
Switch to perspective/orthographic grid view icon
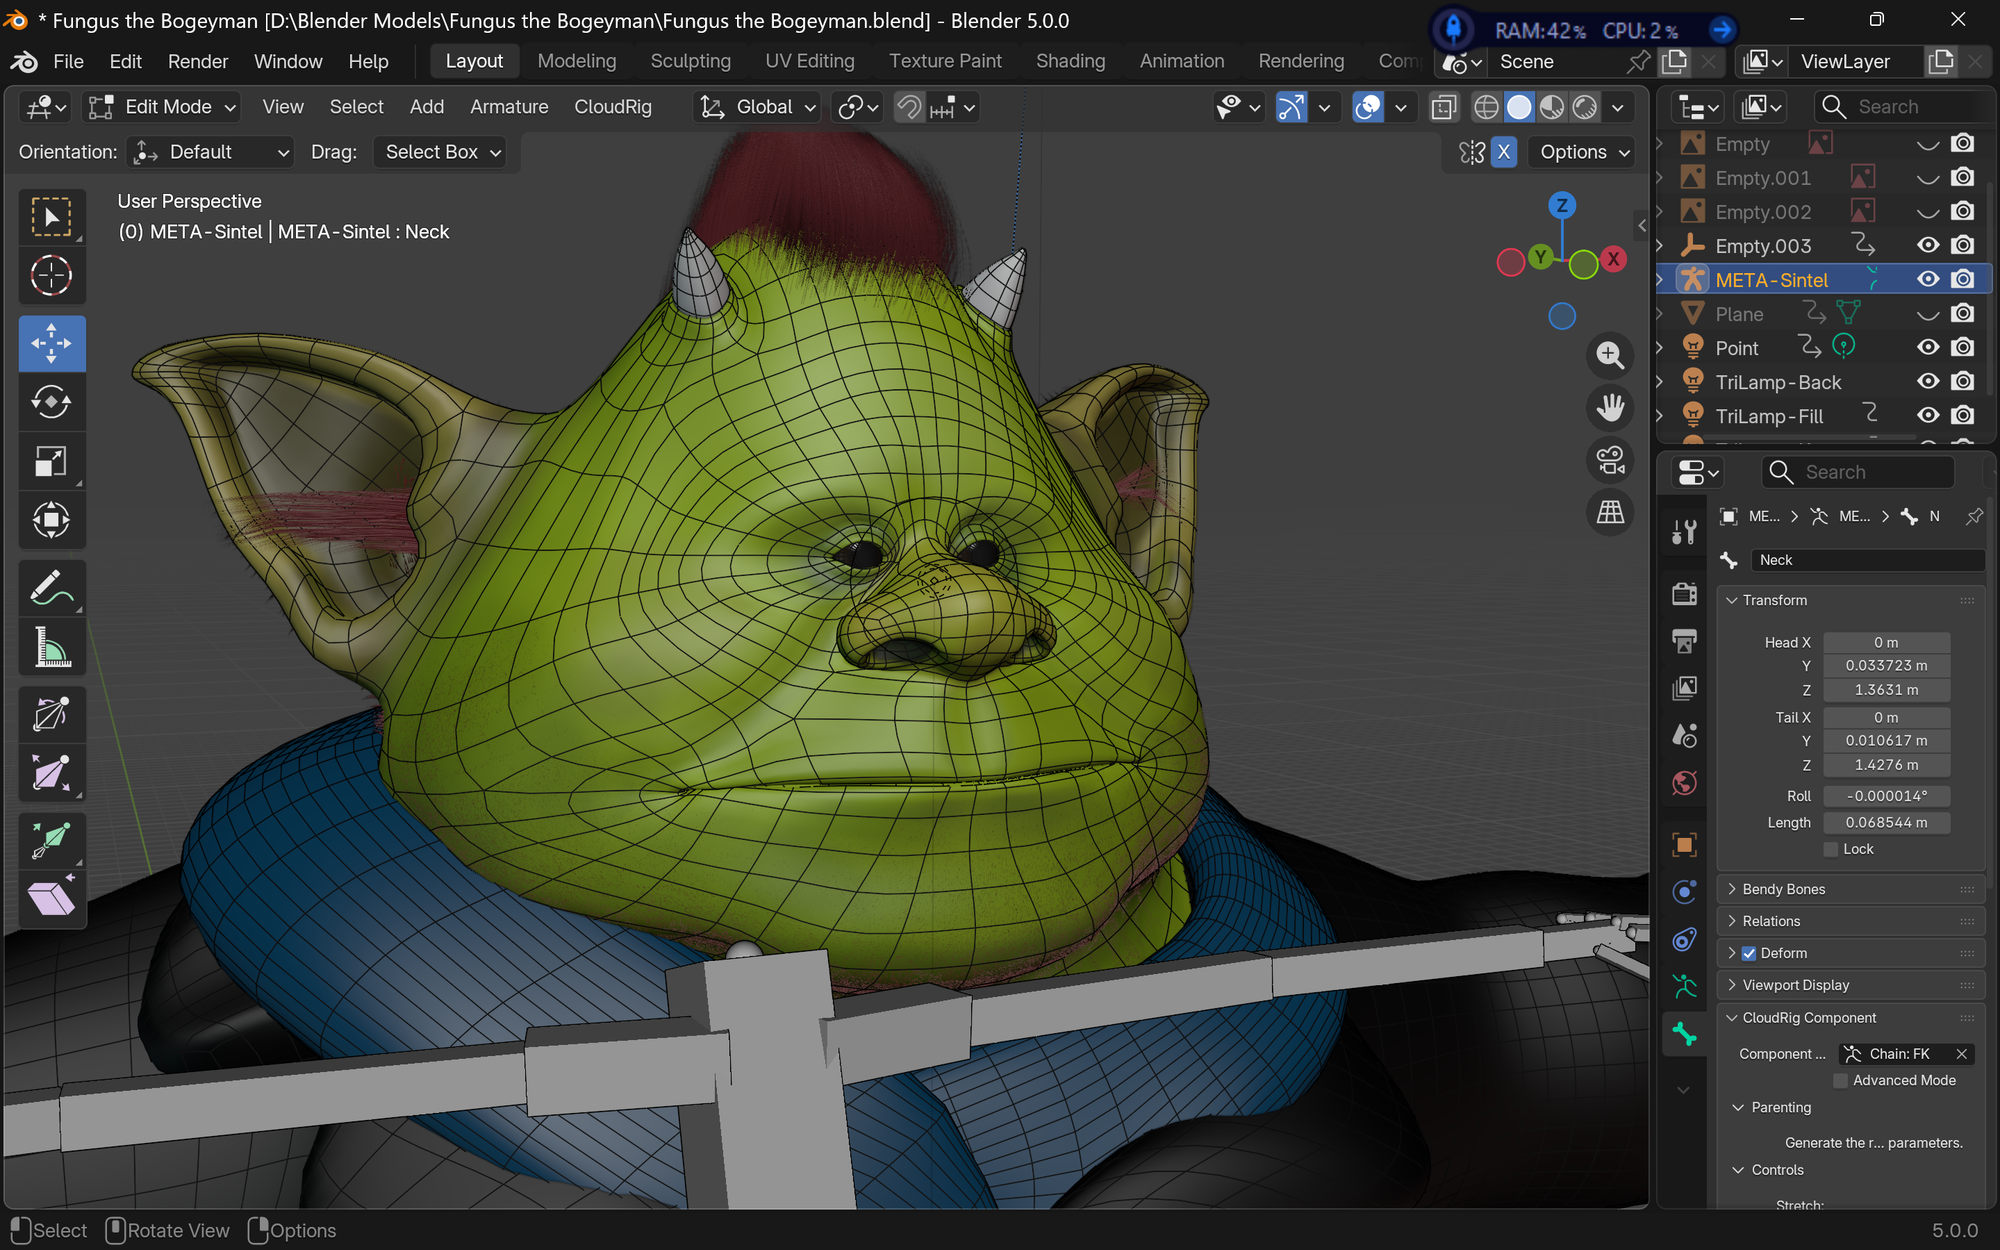coord(1610,513)
